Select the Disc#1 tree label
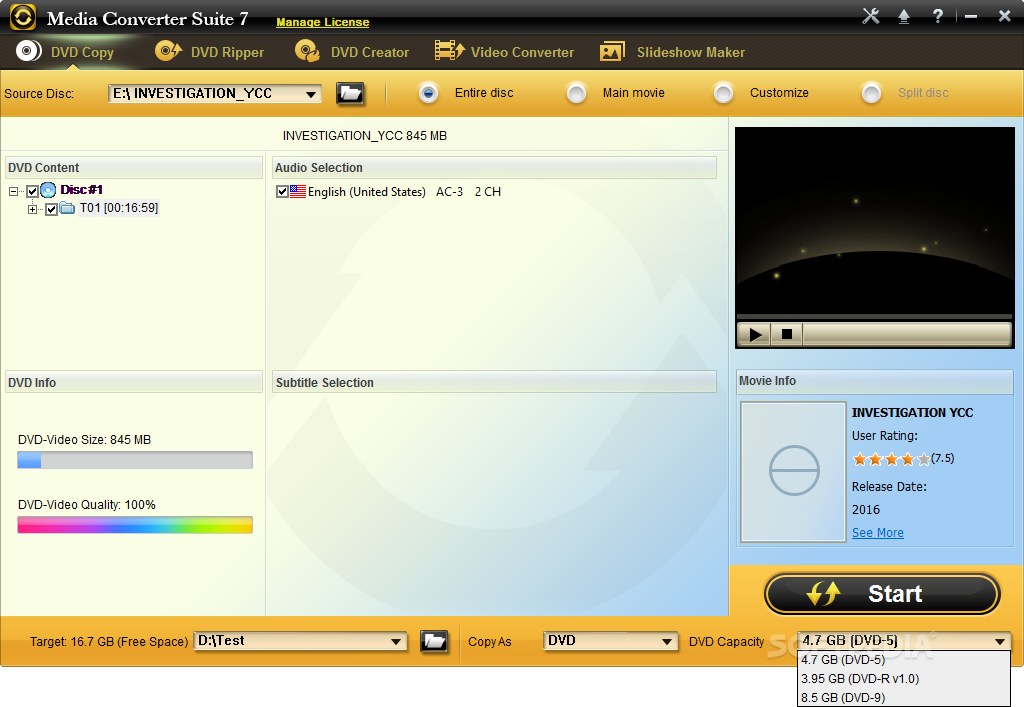The width and height of the screenshot is (1024, 707). pyautogui.click(x=81, y=190)
